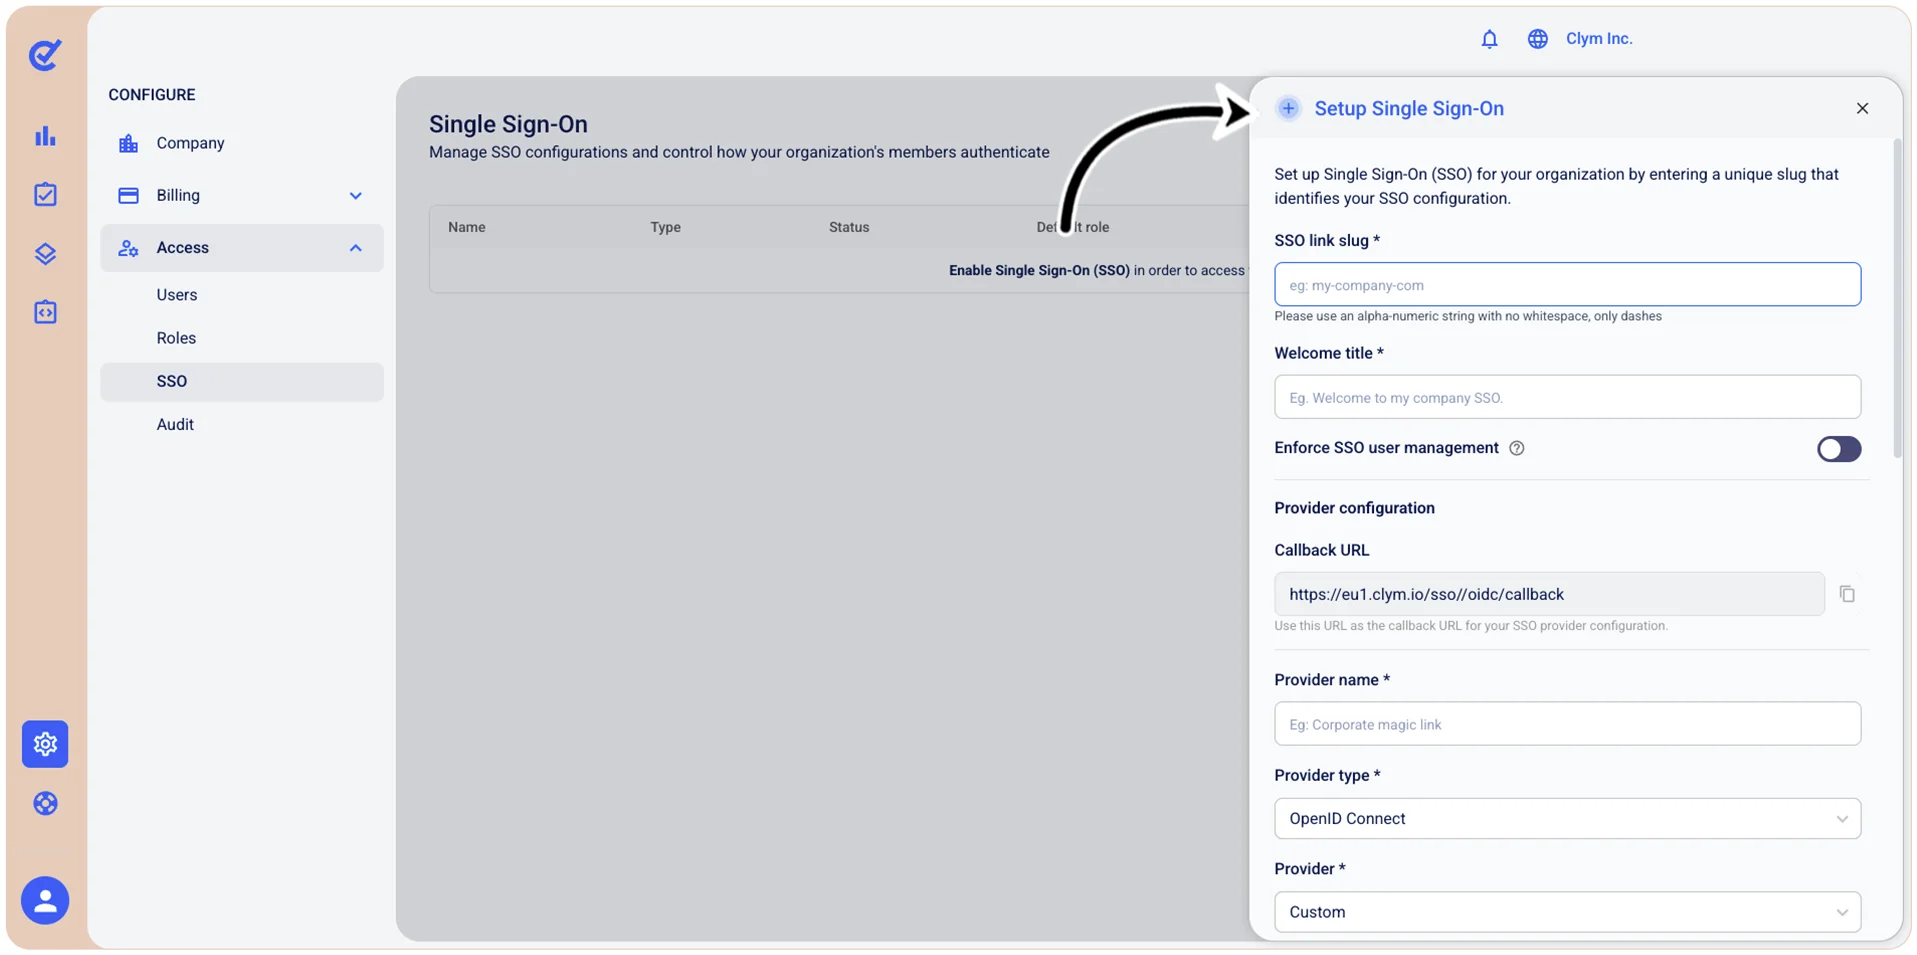Open the Provider dropdown showing Custom
1917x955 pixels.
click(1567, 912)
